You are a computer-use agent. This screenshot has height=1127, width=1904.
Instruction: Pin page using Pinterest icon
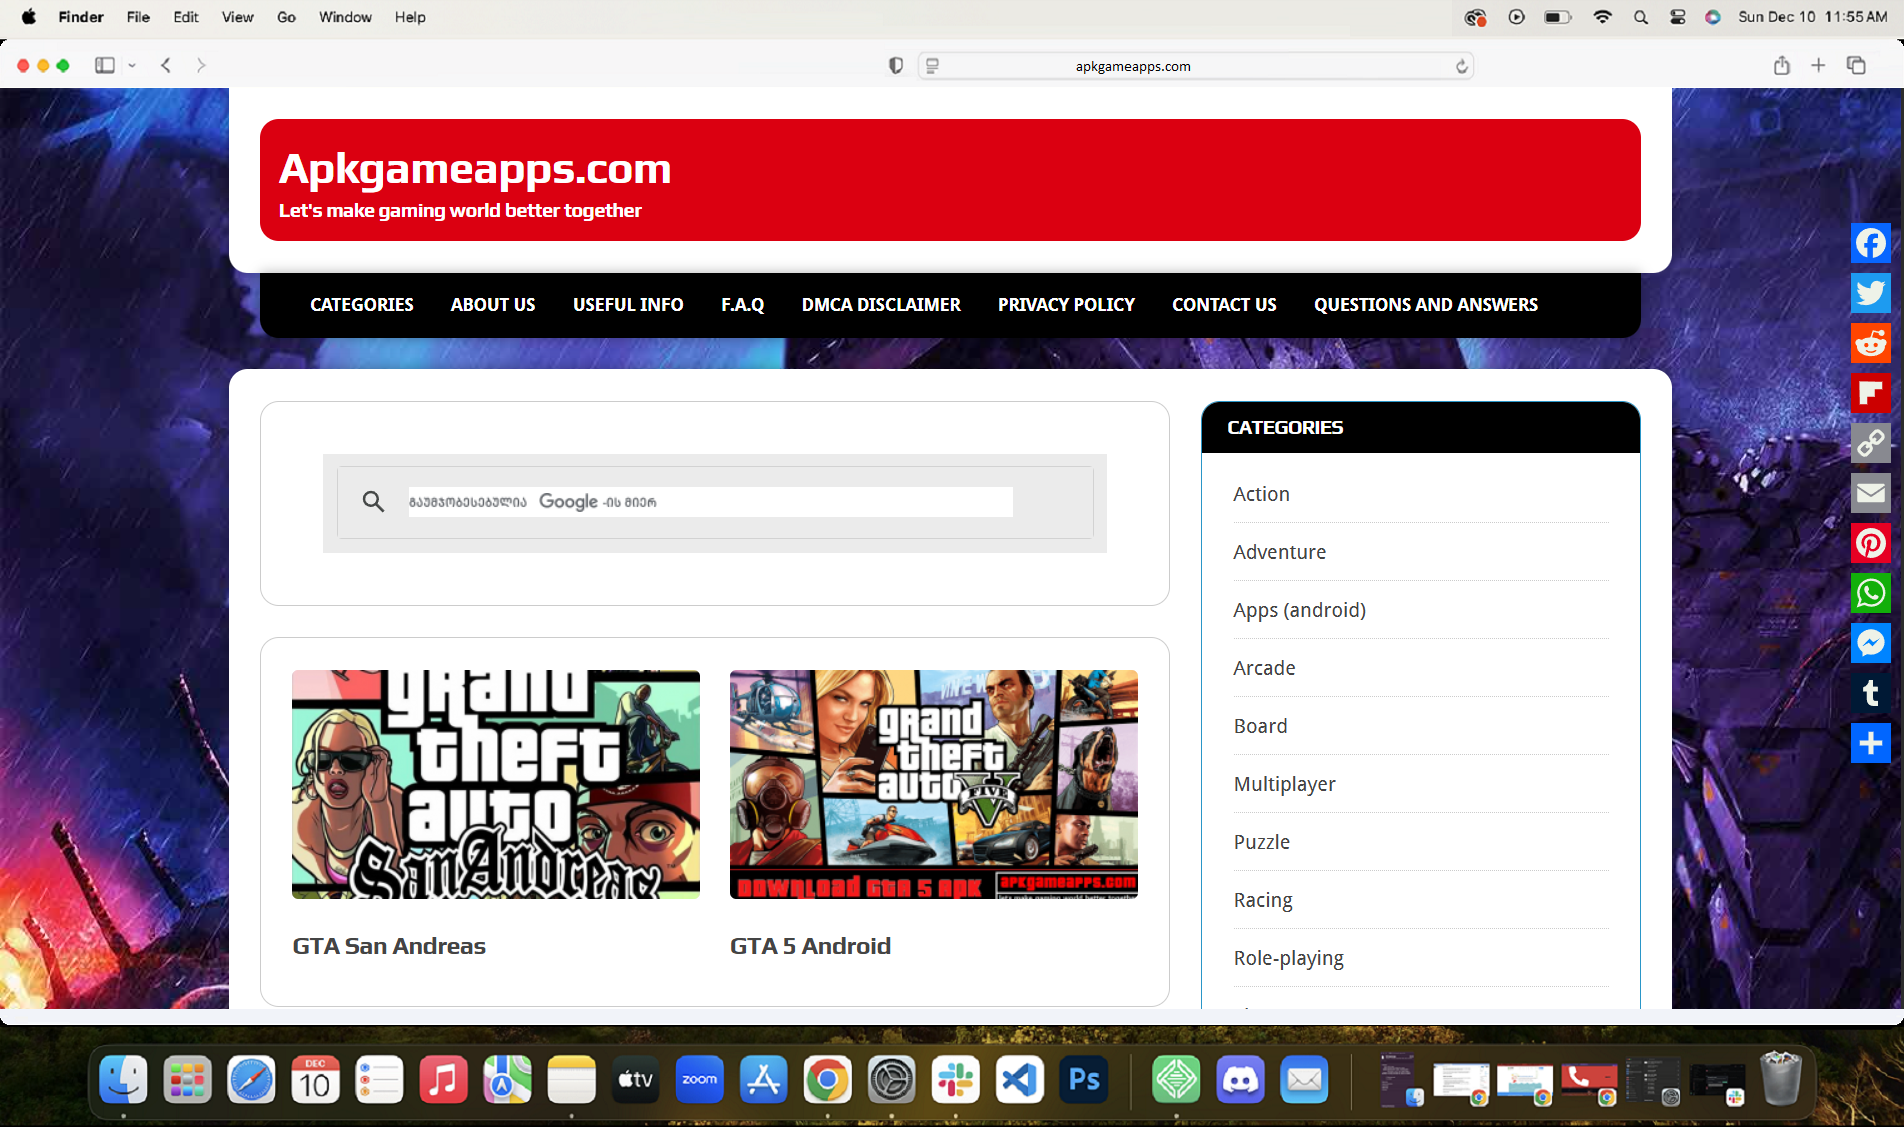coord(1870,543)
